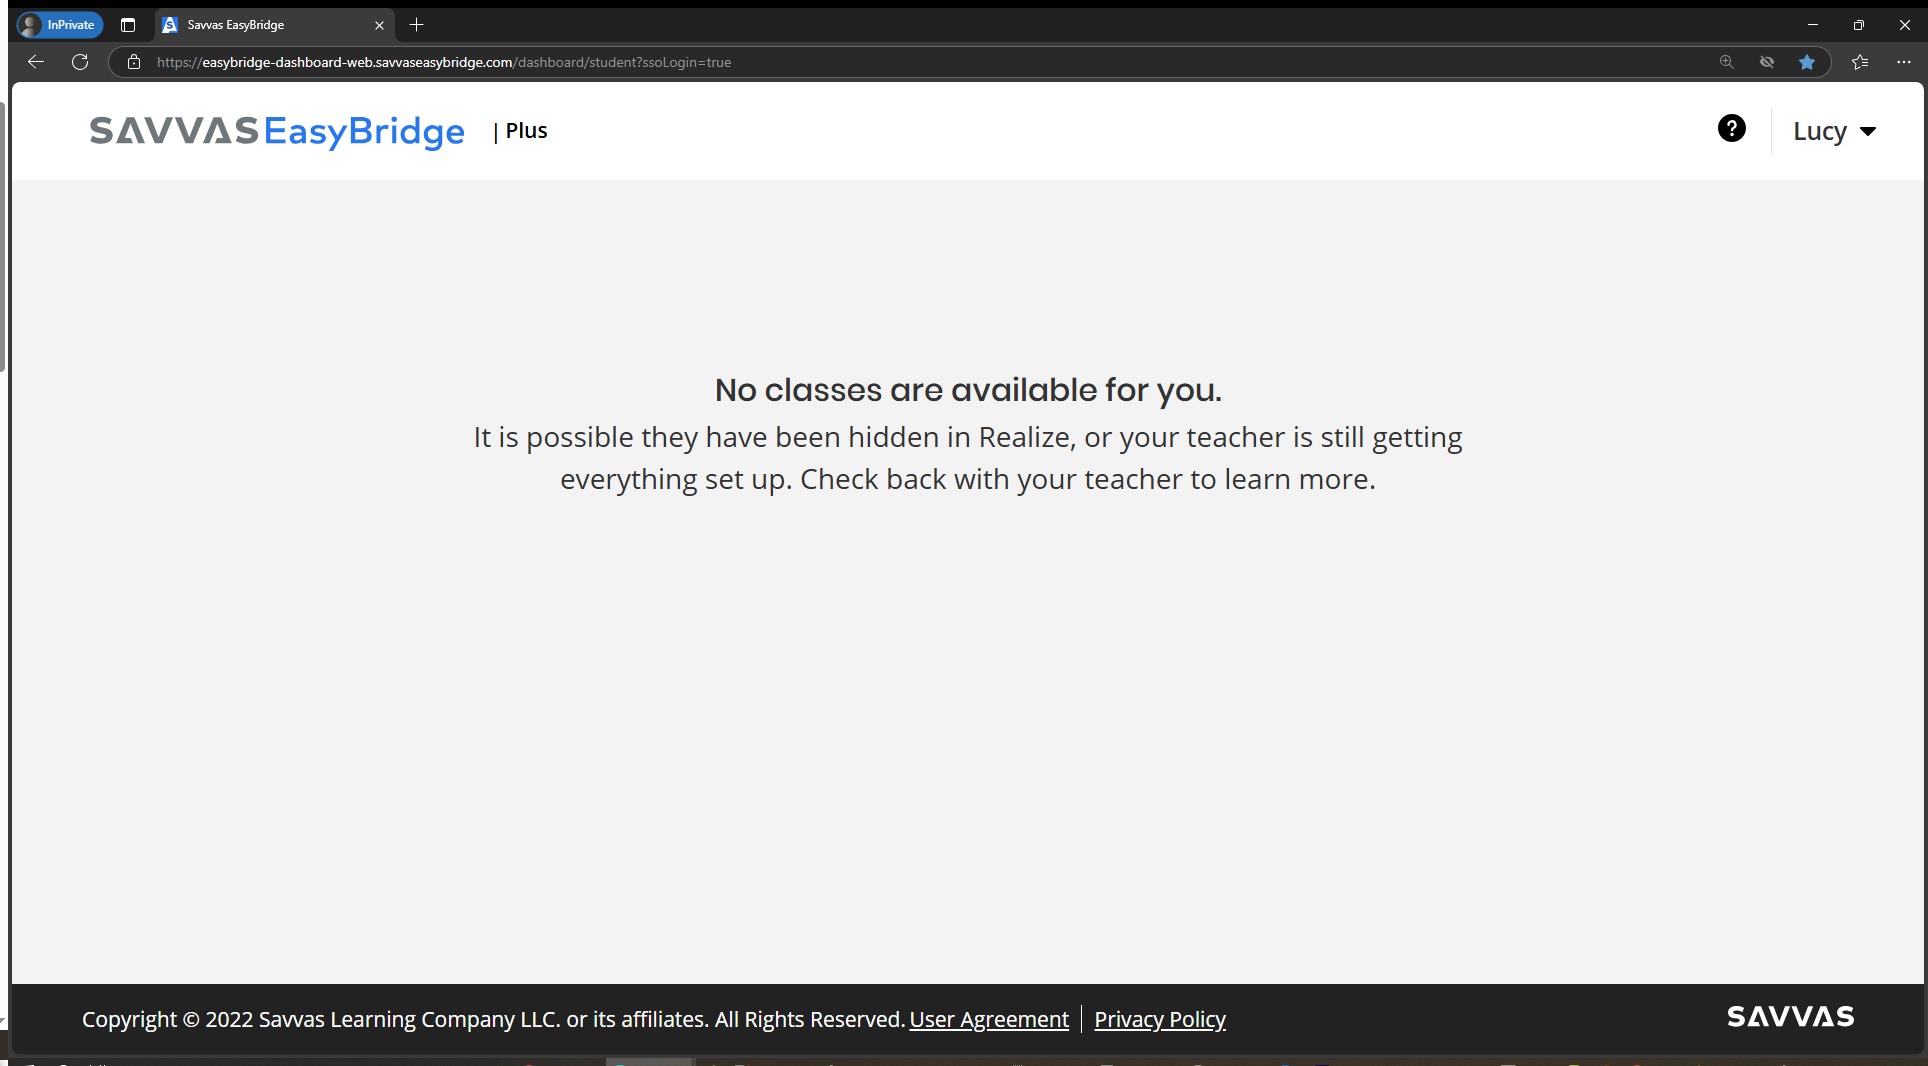Image resolution: width=1928 pixels, height=1066 pixels.
Task: Reload the page with the refresh icon
Action: tap(80, 62)
